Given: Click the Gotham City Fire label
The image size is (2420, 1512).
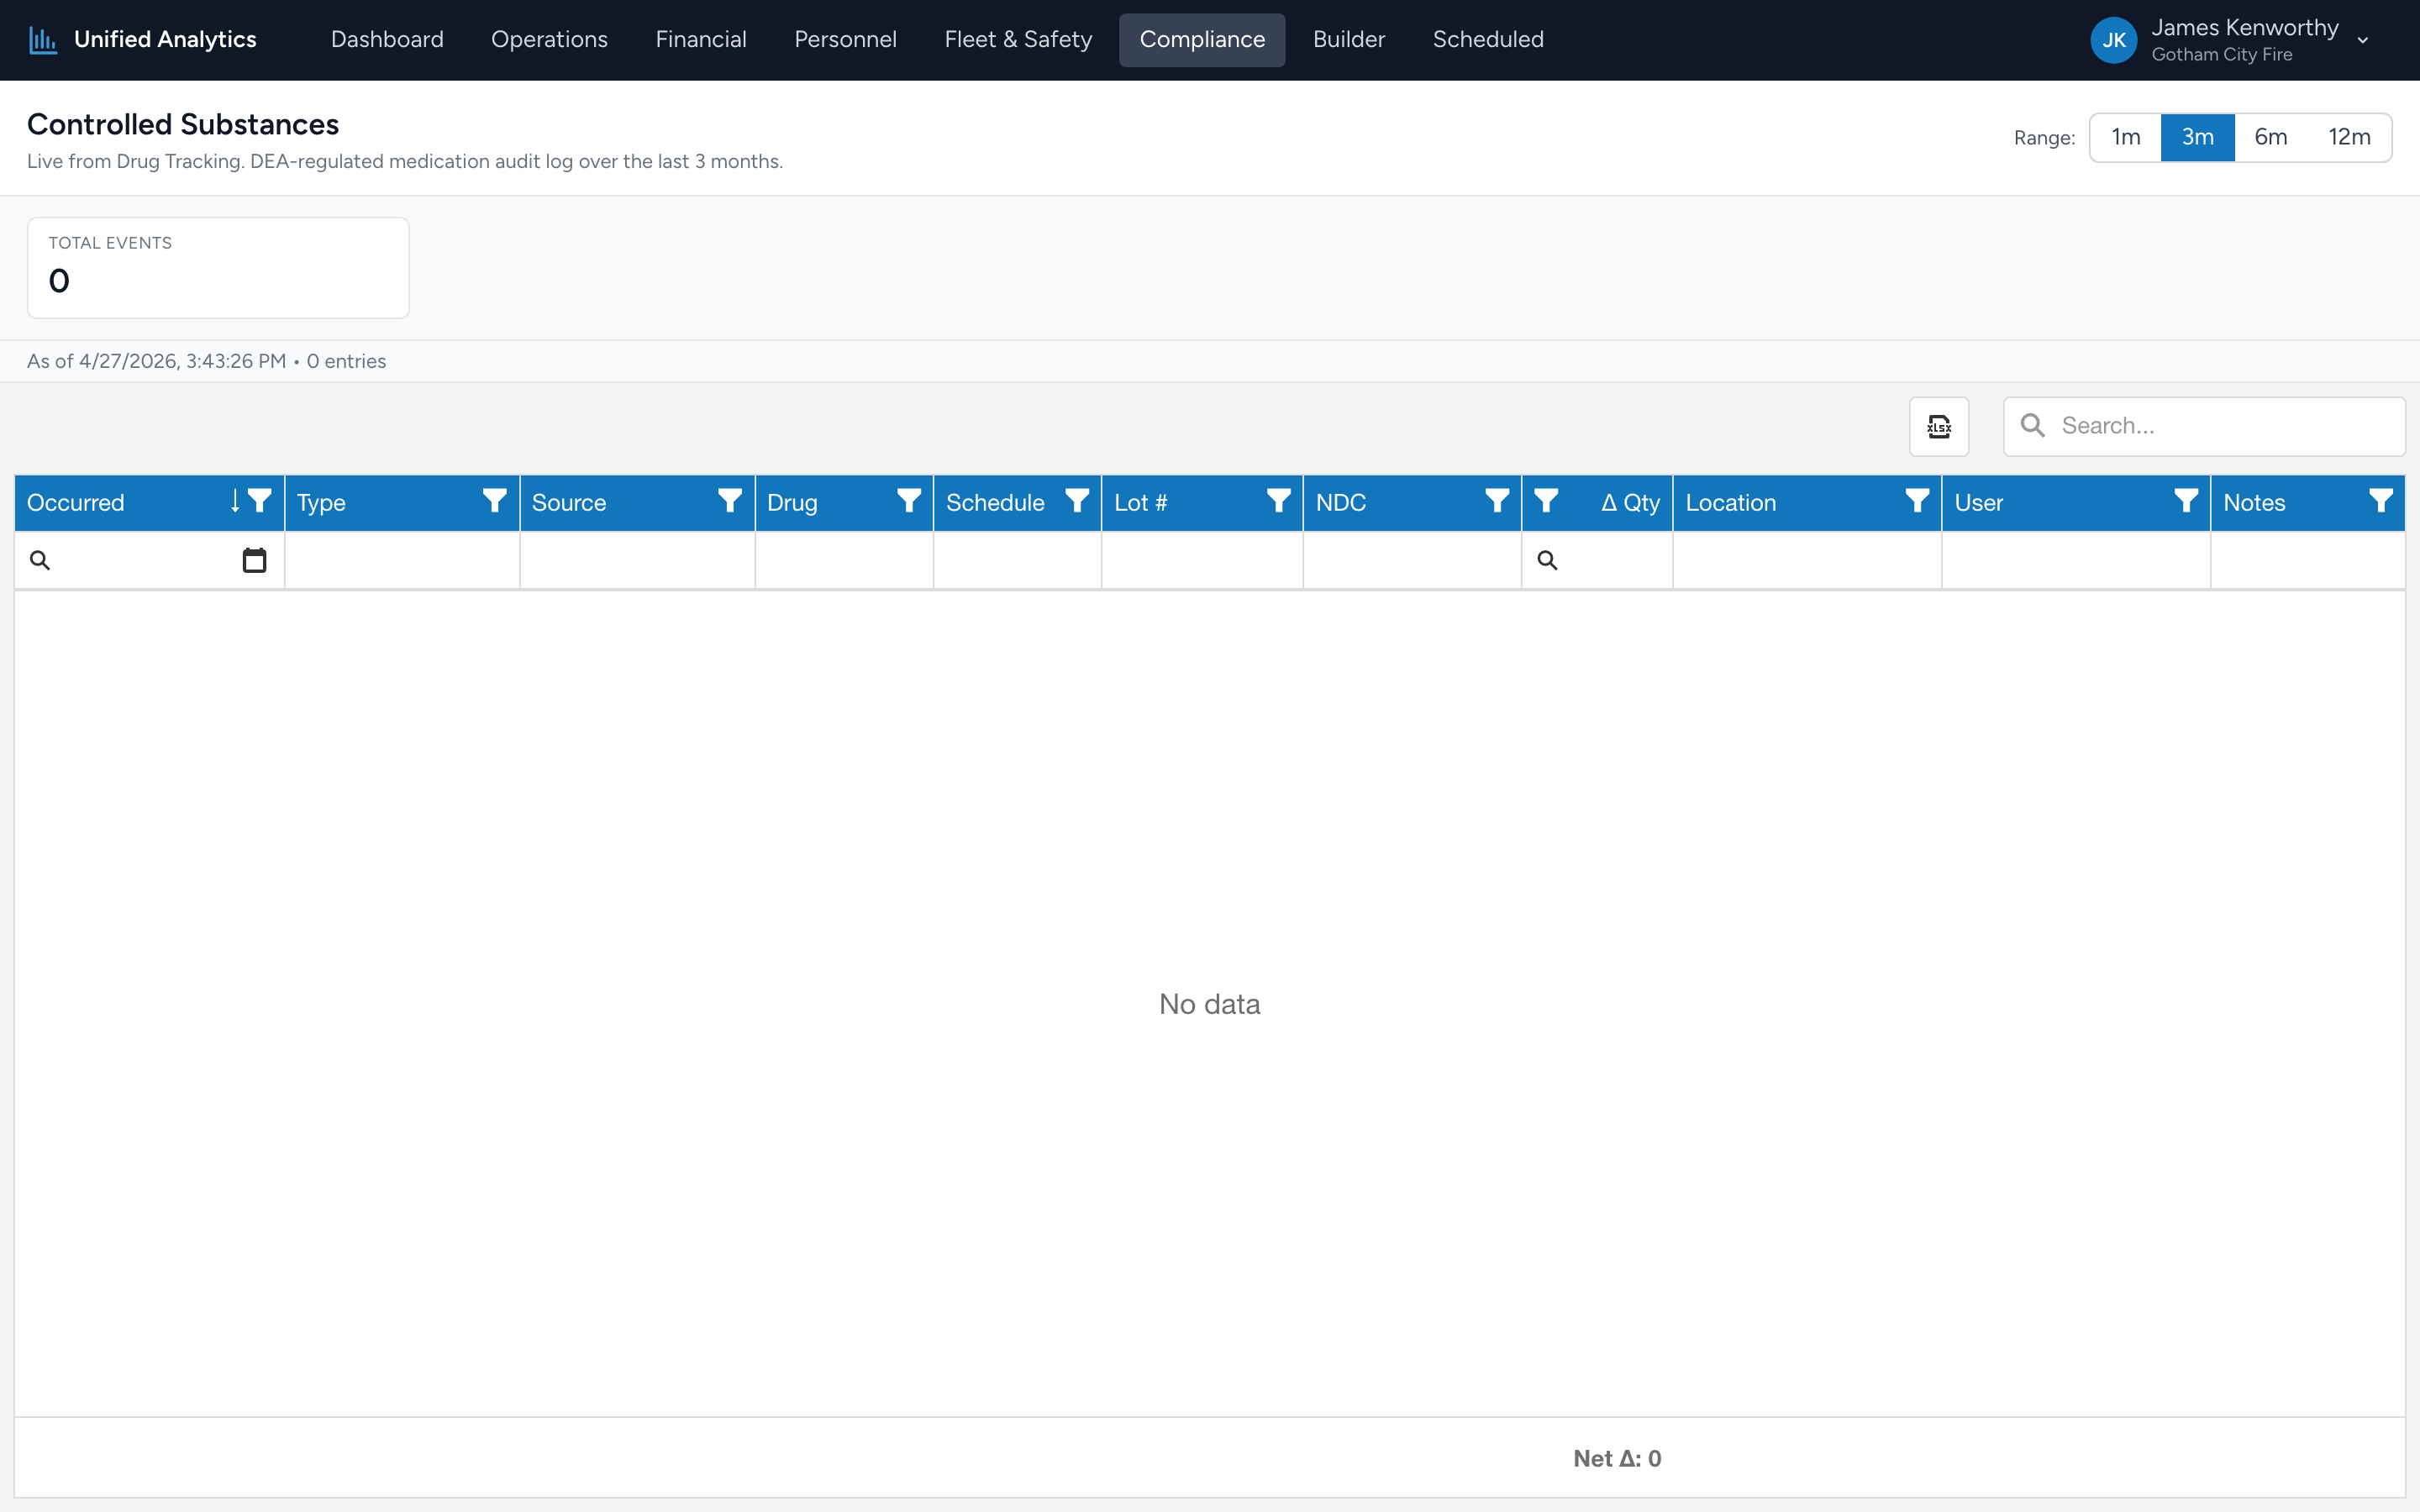Looking at the screenshot, I should point(2222,55).
